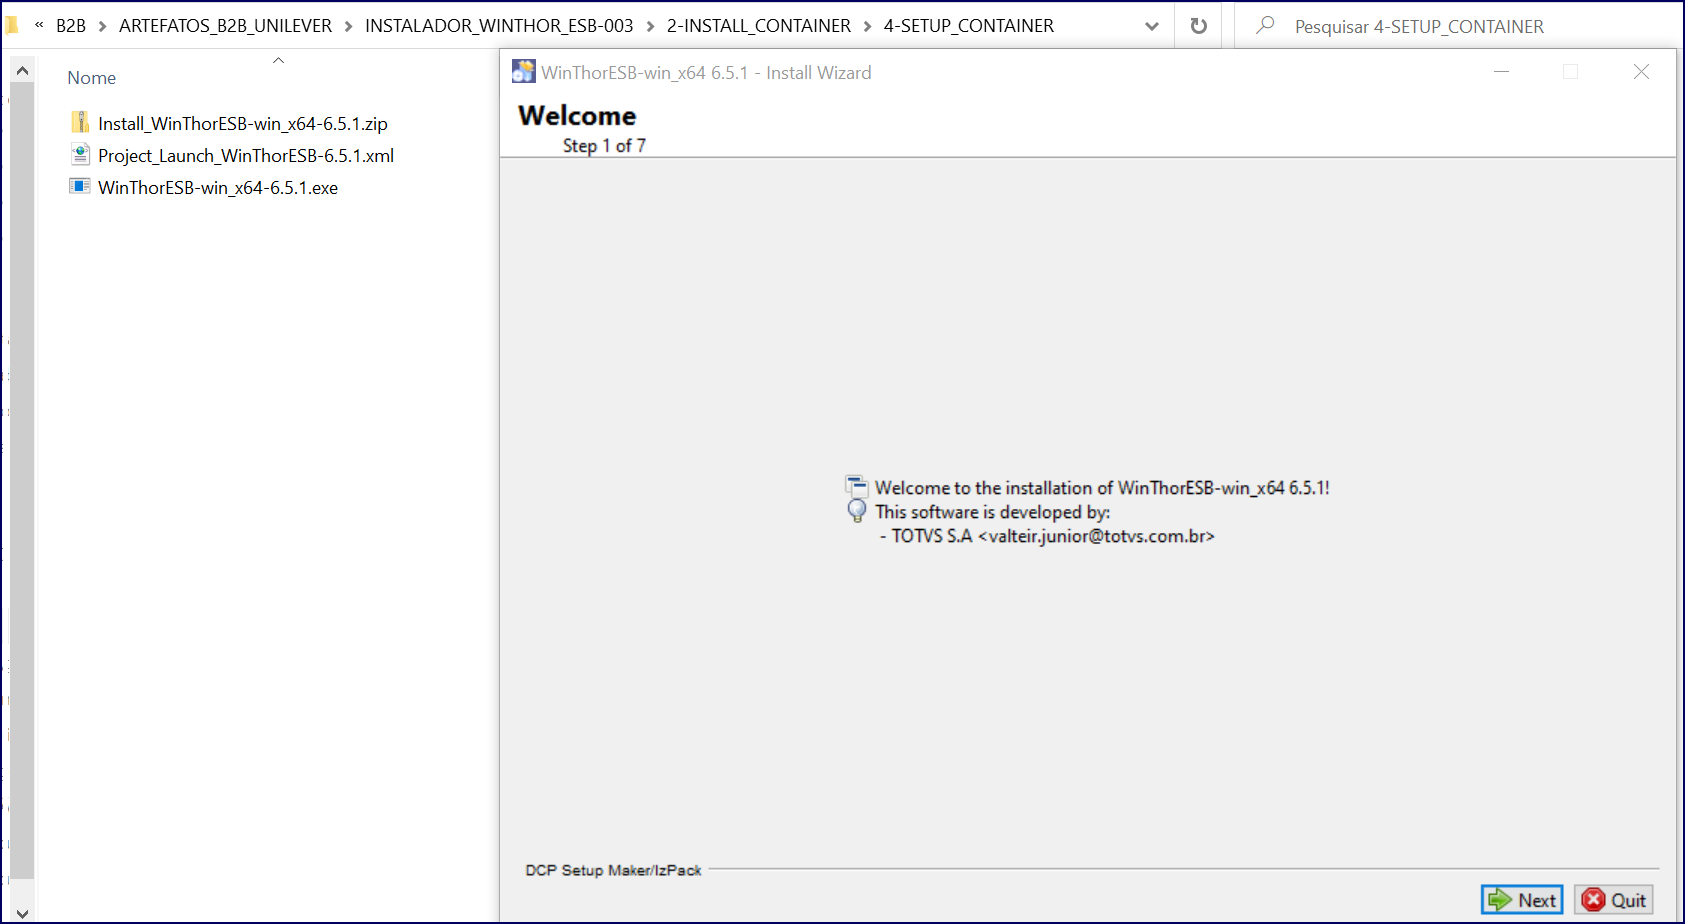Click Project_Launch_WinThorESB-6.5.1.xml file name
This screenshot has height=924, width=1685.
coord(246,156)
